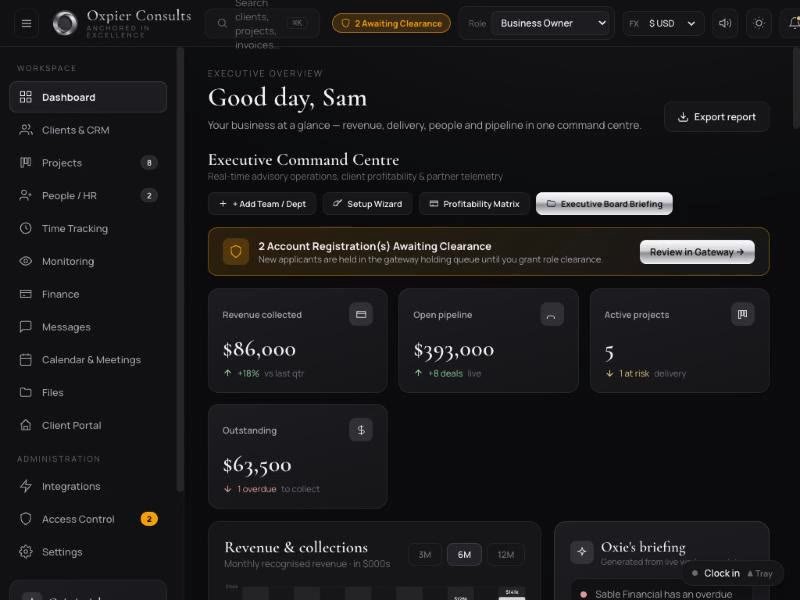
Task: Click the Access Control orange badge 2
Action: point(149,519)
